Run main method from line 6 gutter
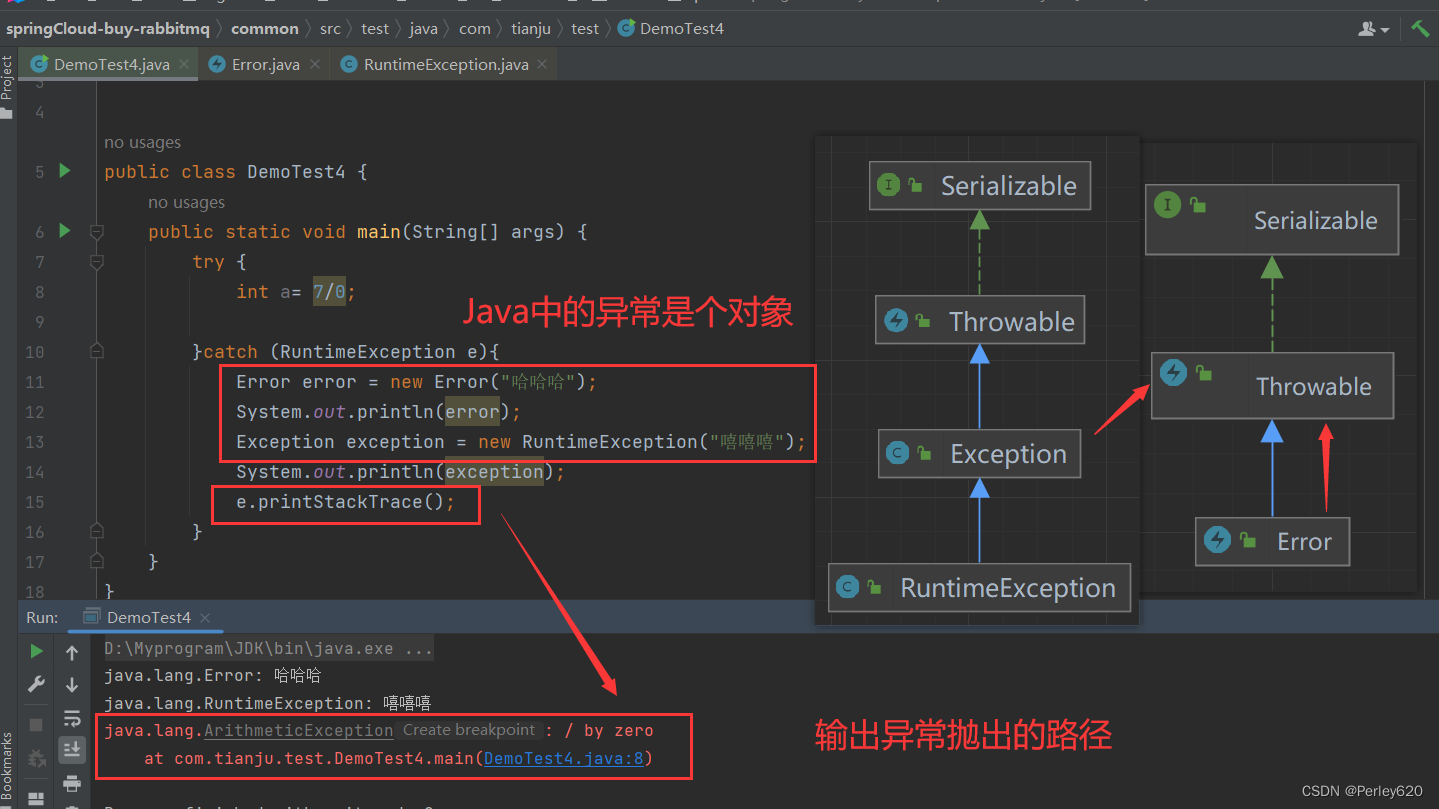This screenshot has height=809, width=1439. [x=65, y=231]
